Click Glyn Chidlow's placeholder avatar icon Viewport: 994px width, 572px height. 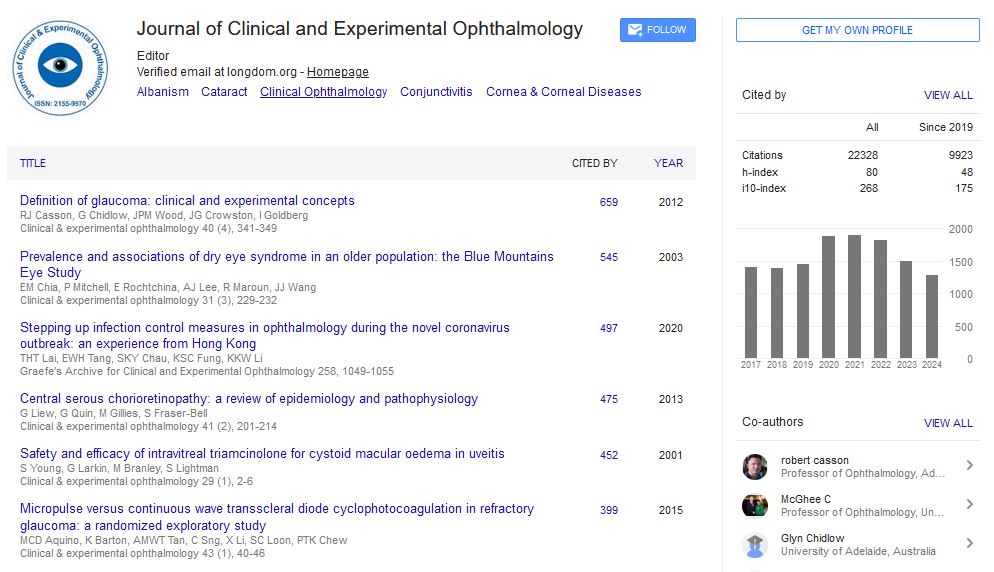[755, 545]
